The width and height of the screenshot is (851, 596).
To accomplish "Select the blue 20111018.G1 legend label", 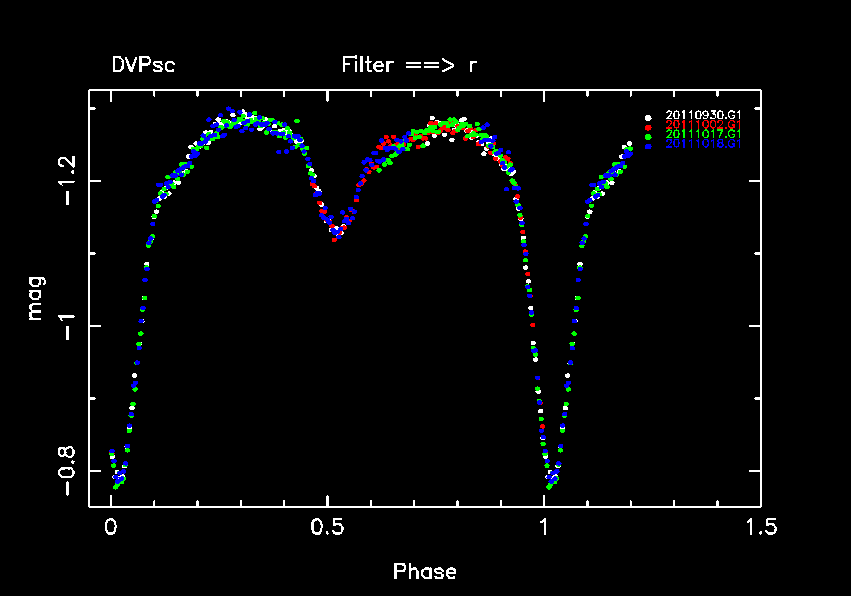I will (x=703, y=145).
